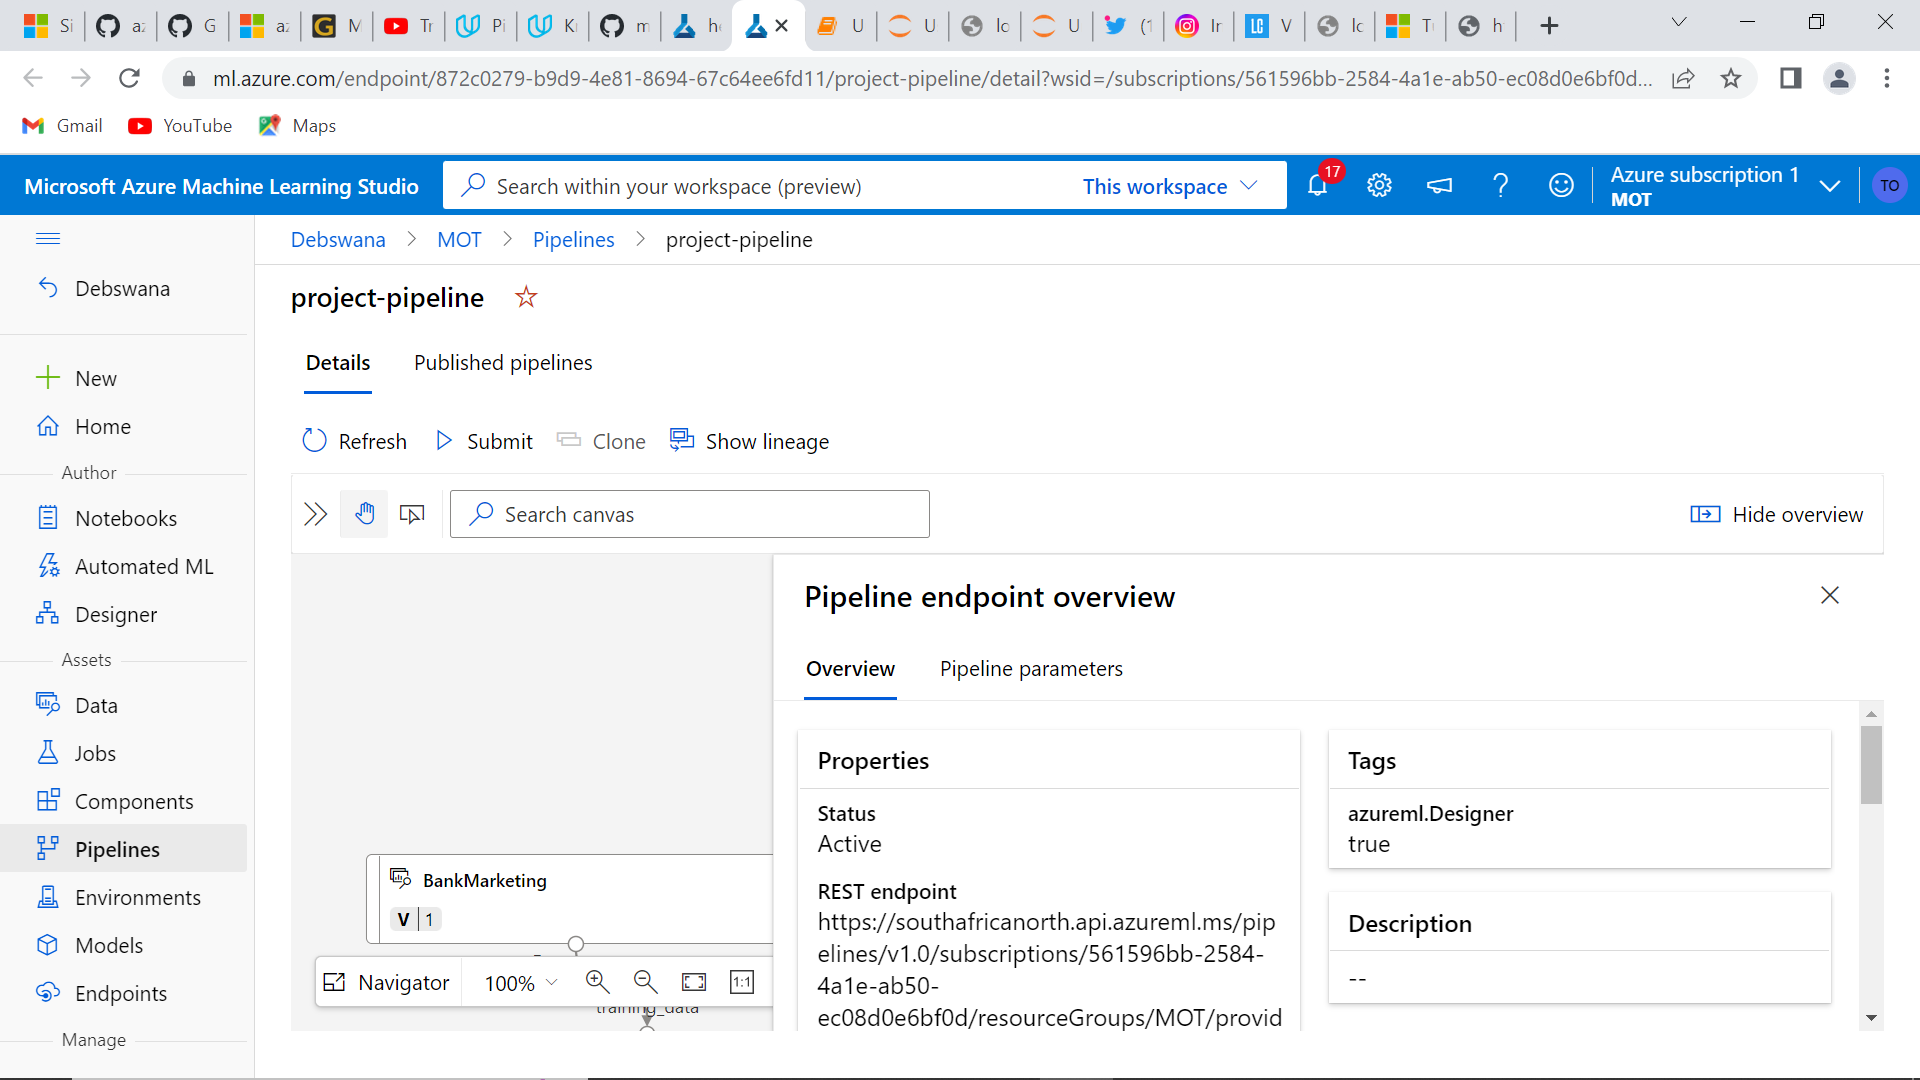
Task: Click the feedback megaphone icon
Action: (1439, 186)
